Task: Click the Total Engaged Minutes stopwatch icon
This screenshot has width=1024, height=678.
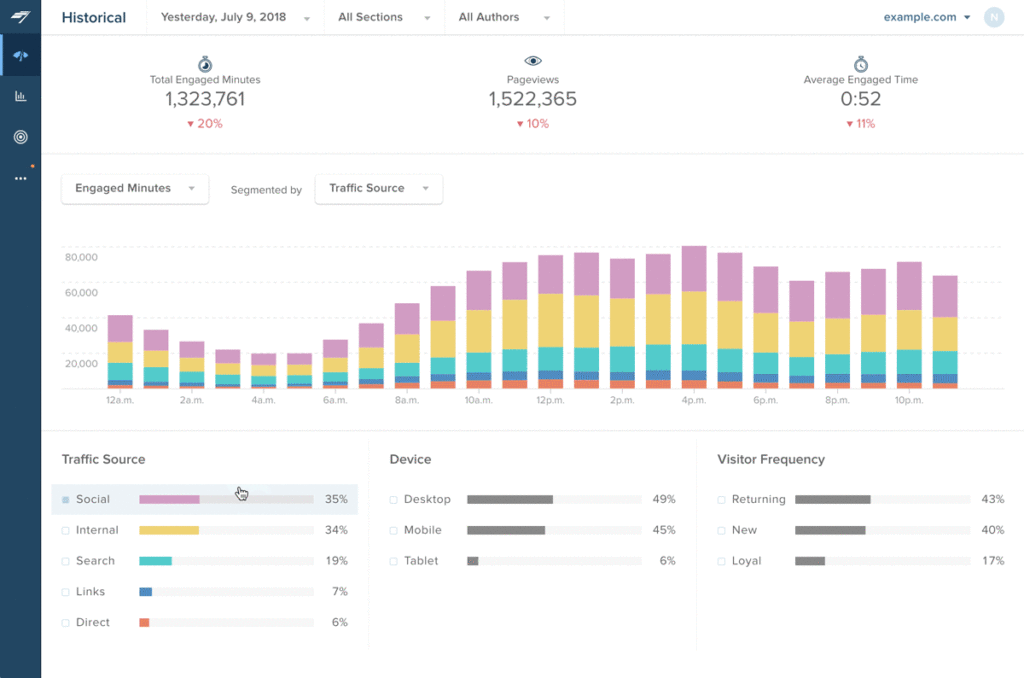Action: click(205, 64)
